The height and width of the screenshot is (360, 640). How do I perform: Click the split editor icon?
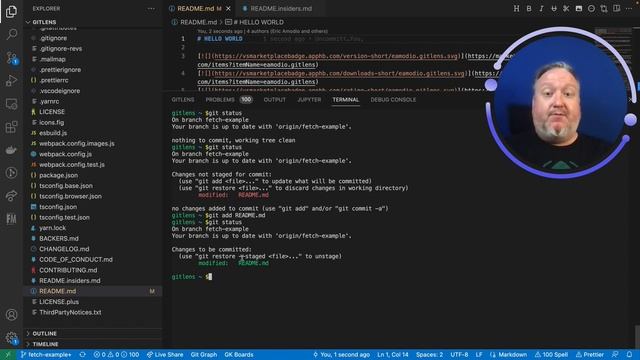tap(616, 8)
